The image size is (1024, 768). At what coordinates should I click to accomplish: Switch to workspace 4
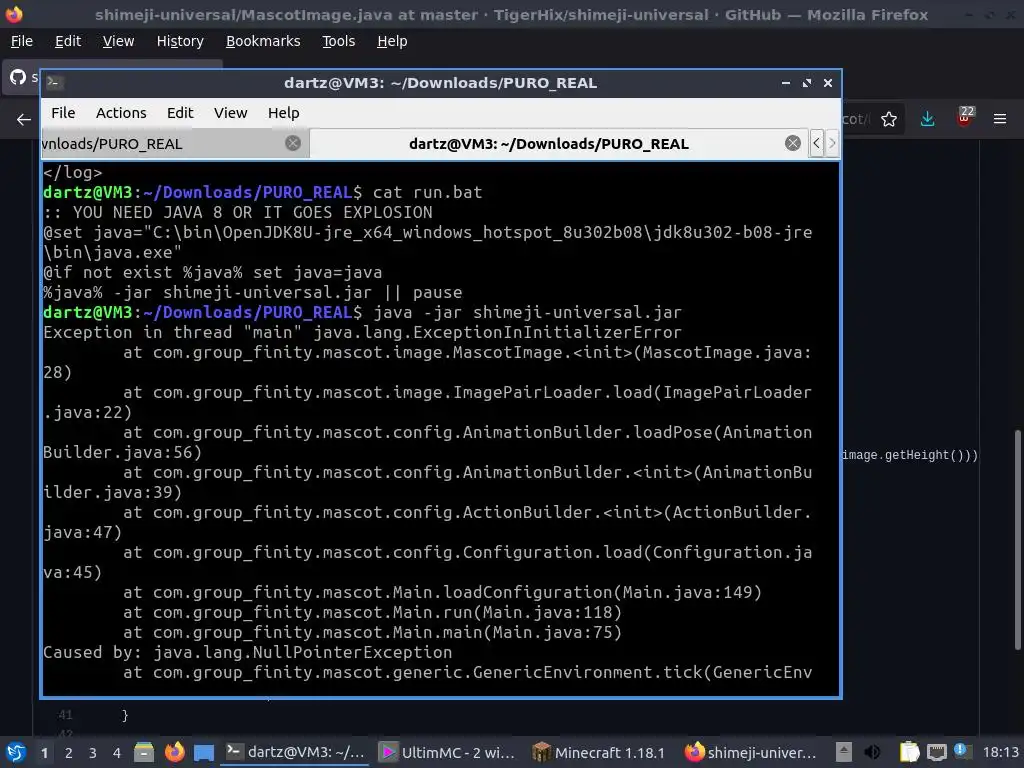(x=117, y=753)
